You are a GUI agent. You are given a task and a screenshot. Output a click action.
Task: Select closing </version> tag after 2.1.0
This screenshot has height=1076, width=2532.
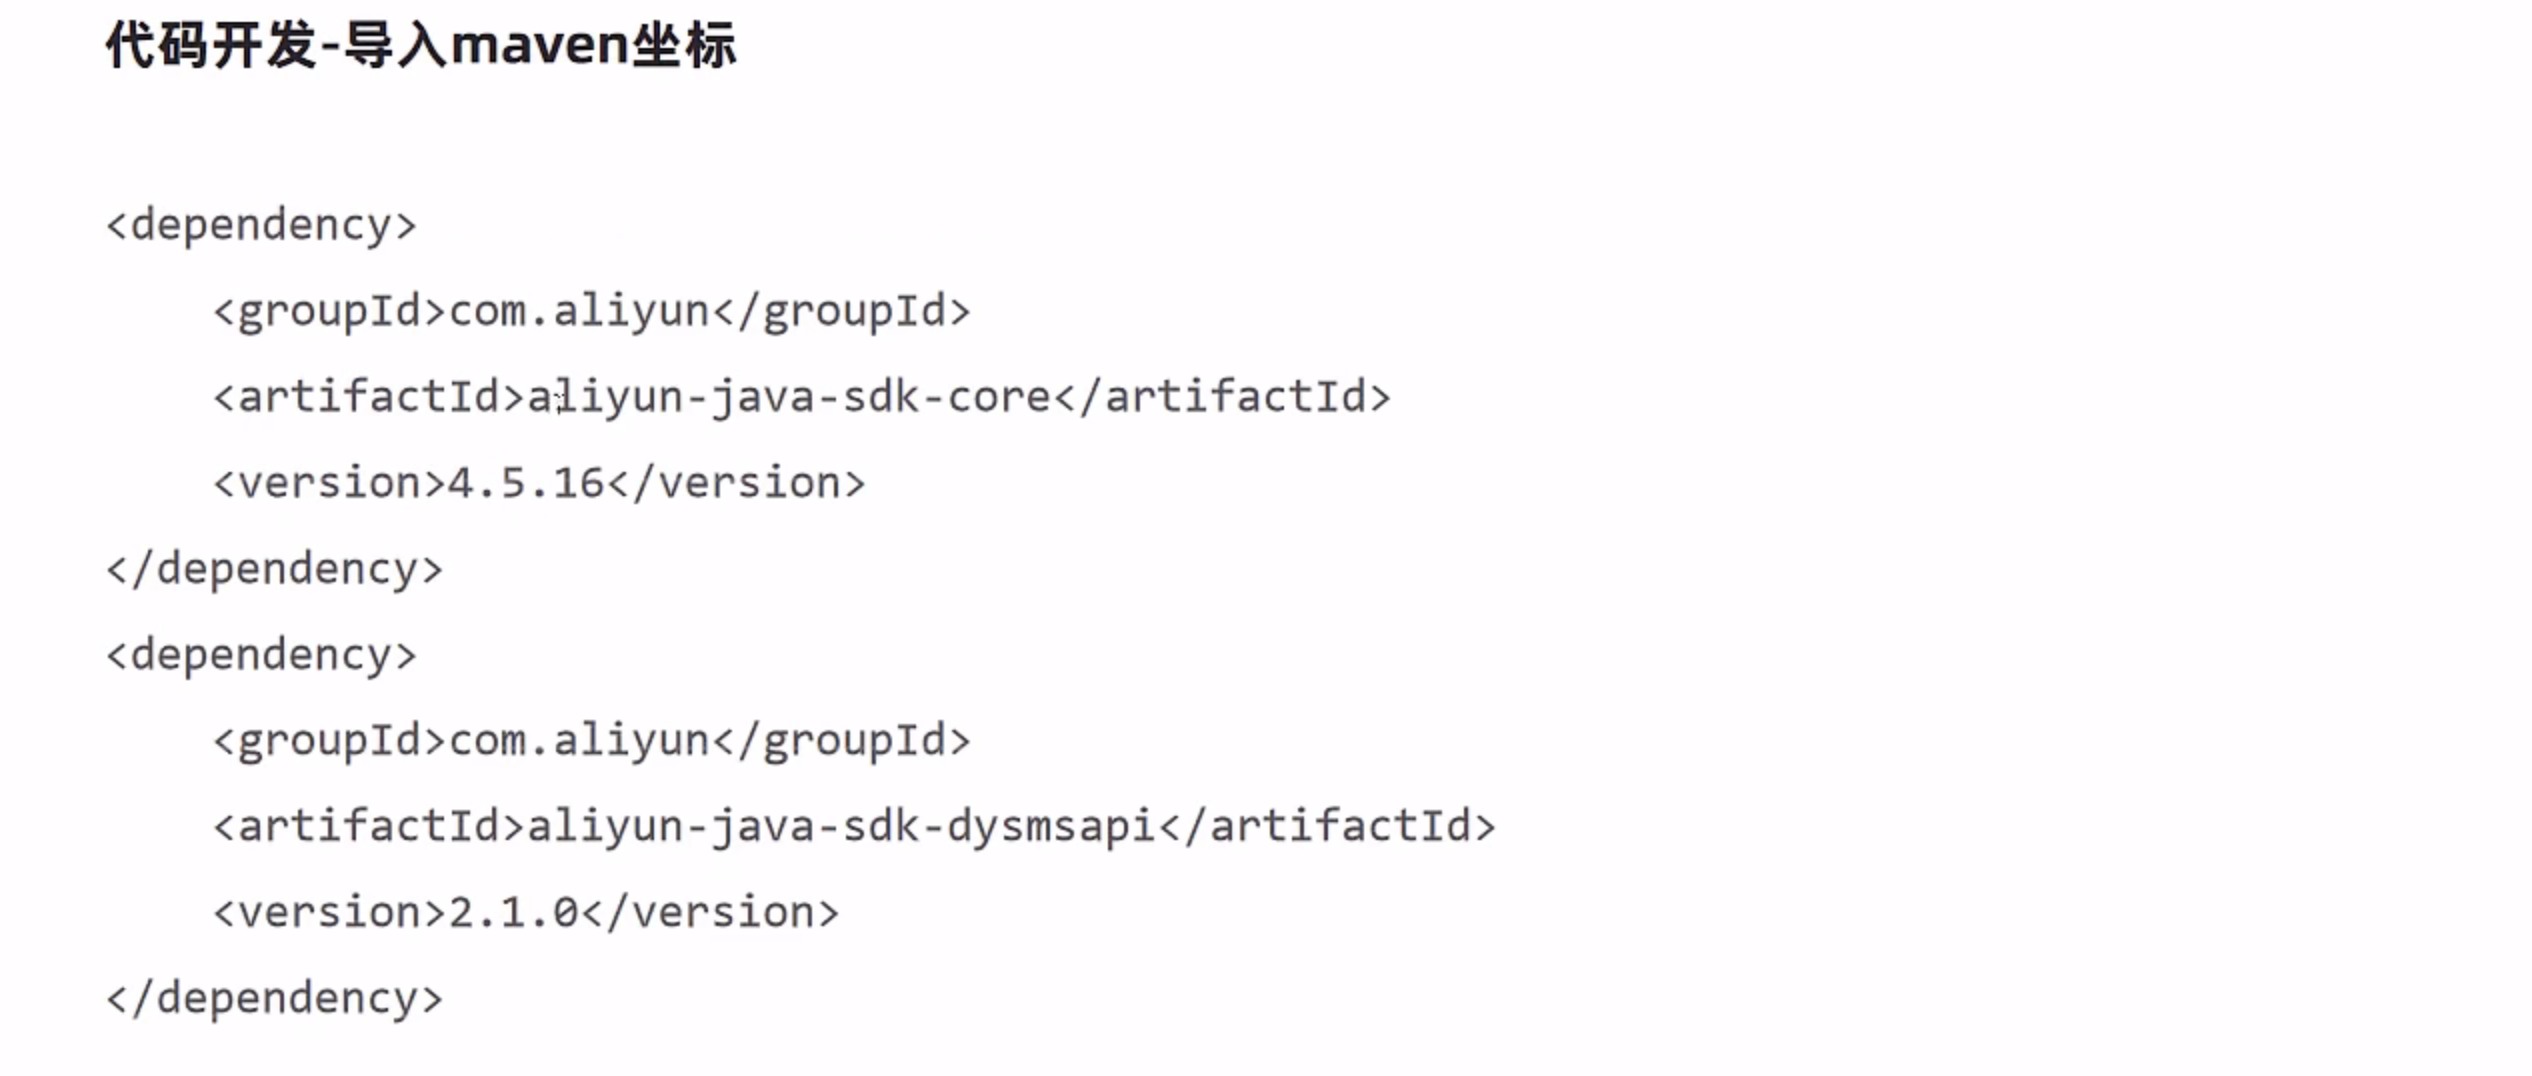tap(710, 913)
